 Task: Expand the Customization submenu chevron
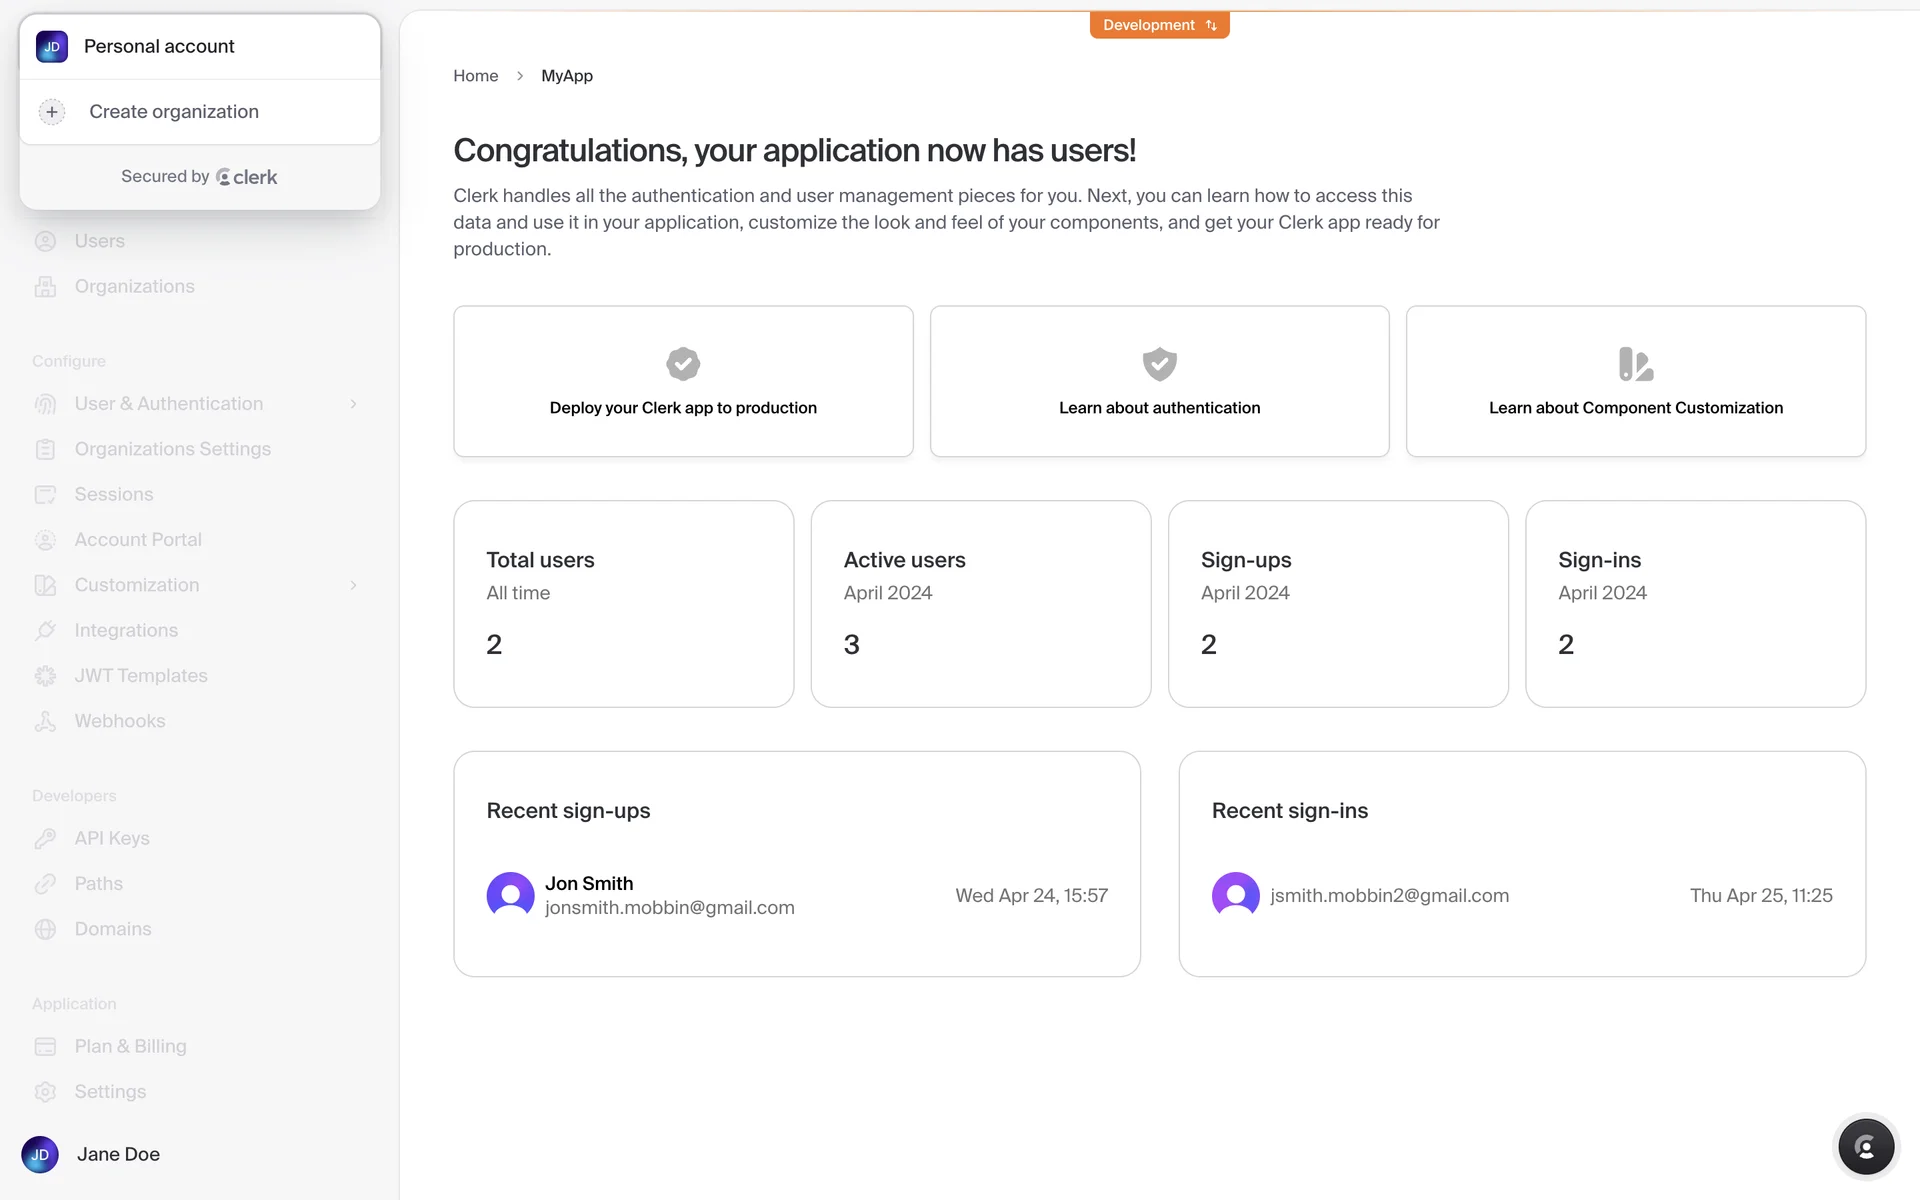353,585
